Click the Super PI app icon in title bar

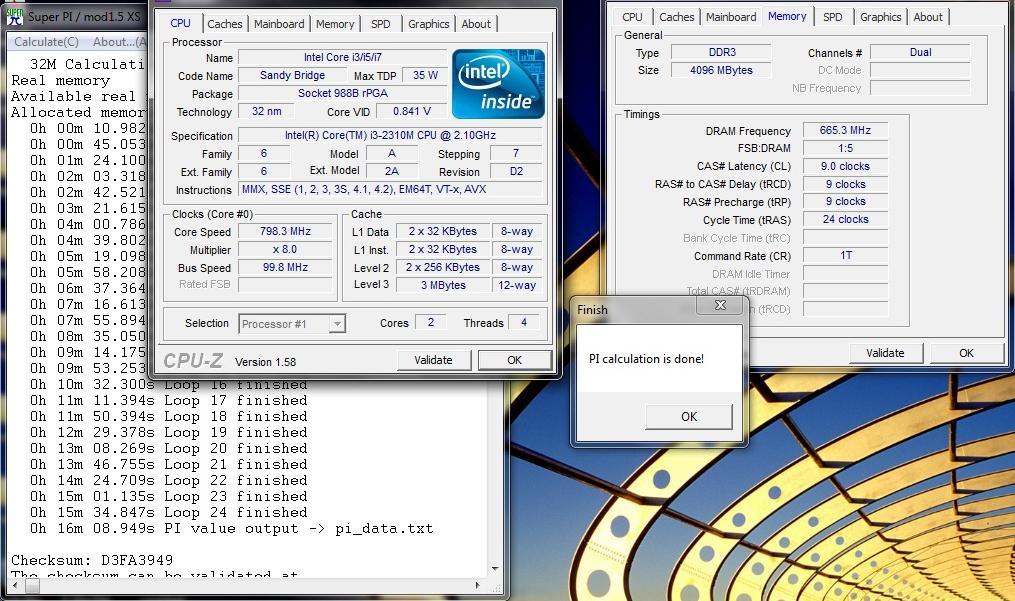point(14,16)
